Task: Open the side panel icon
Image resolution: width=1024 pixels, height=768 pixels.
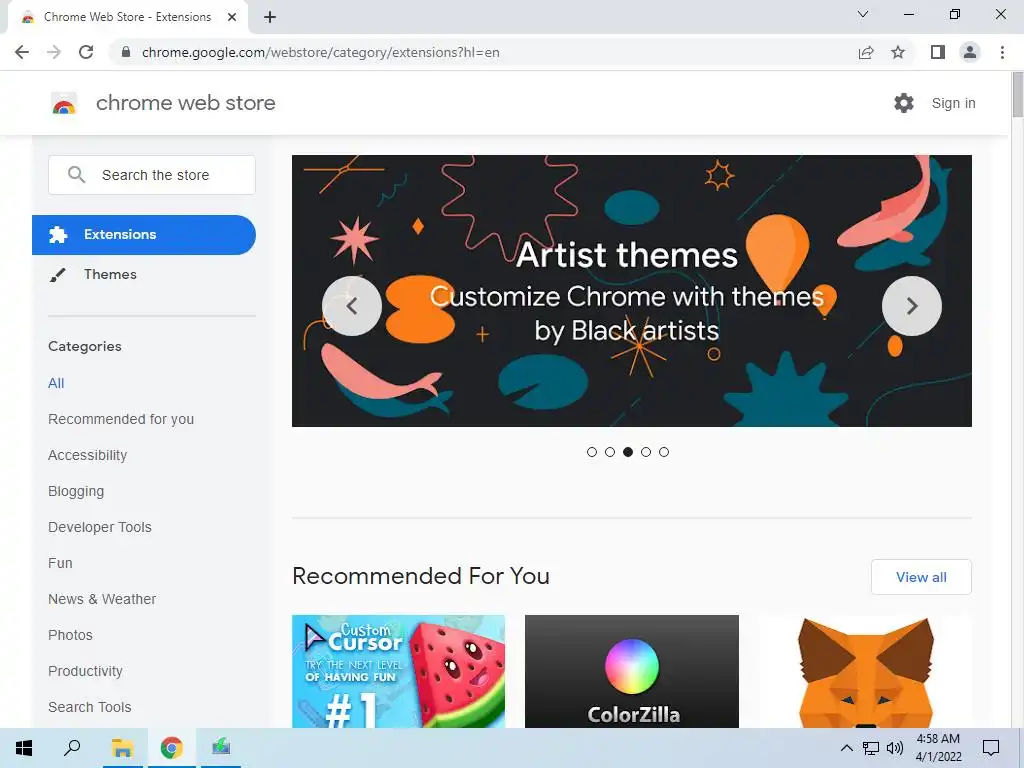Action: tap(938, 52)
